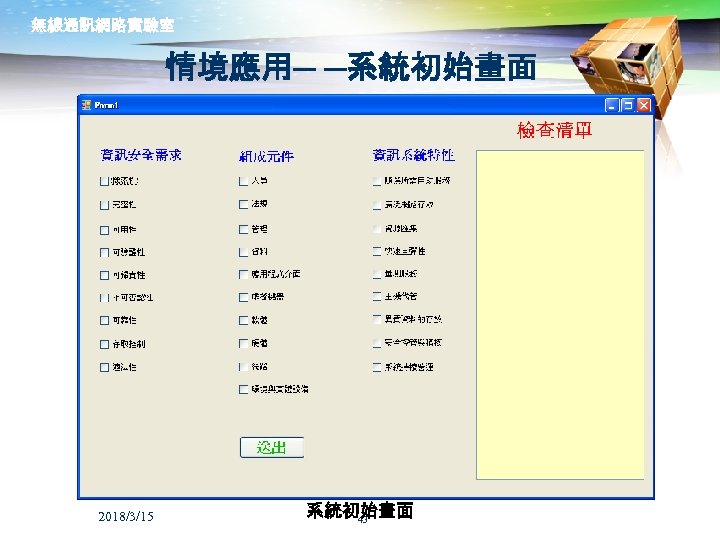Tick the 硬體 checkbox
This screenshot has width=720, height=540.
click(243, 343)
